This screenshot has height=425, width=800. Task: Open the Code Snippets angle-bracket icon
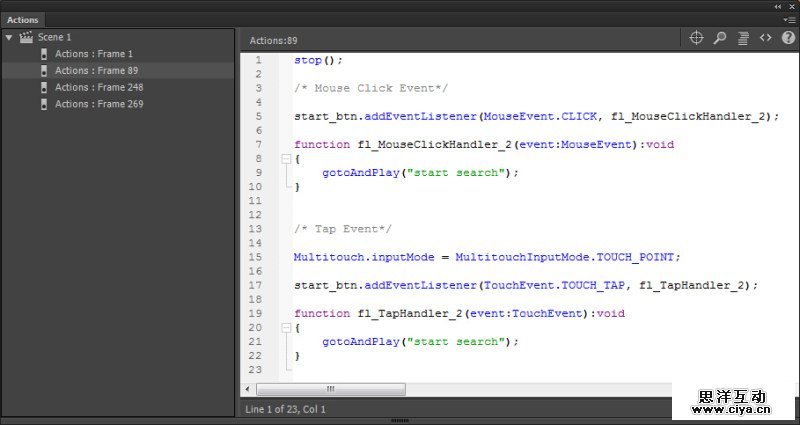point(766,38)
